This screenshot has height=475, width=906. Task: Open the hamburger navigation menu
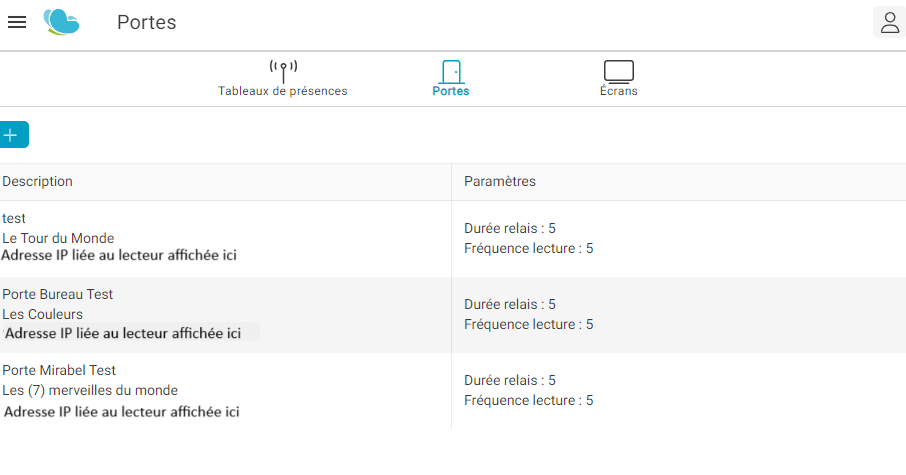pyautogui.click(x=17, y=22)
